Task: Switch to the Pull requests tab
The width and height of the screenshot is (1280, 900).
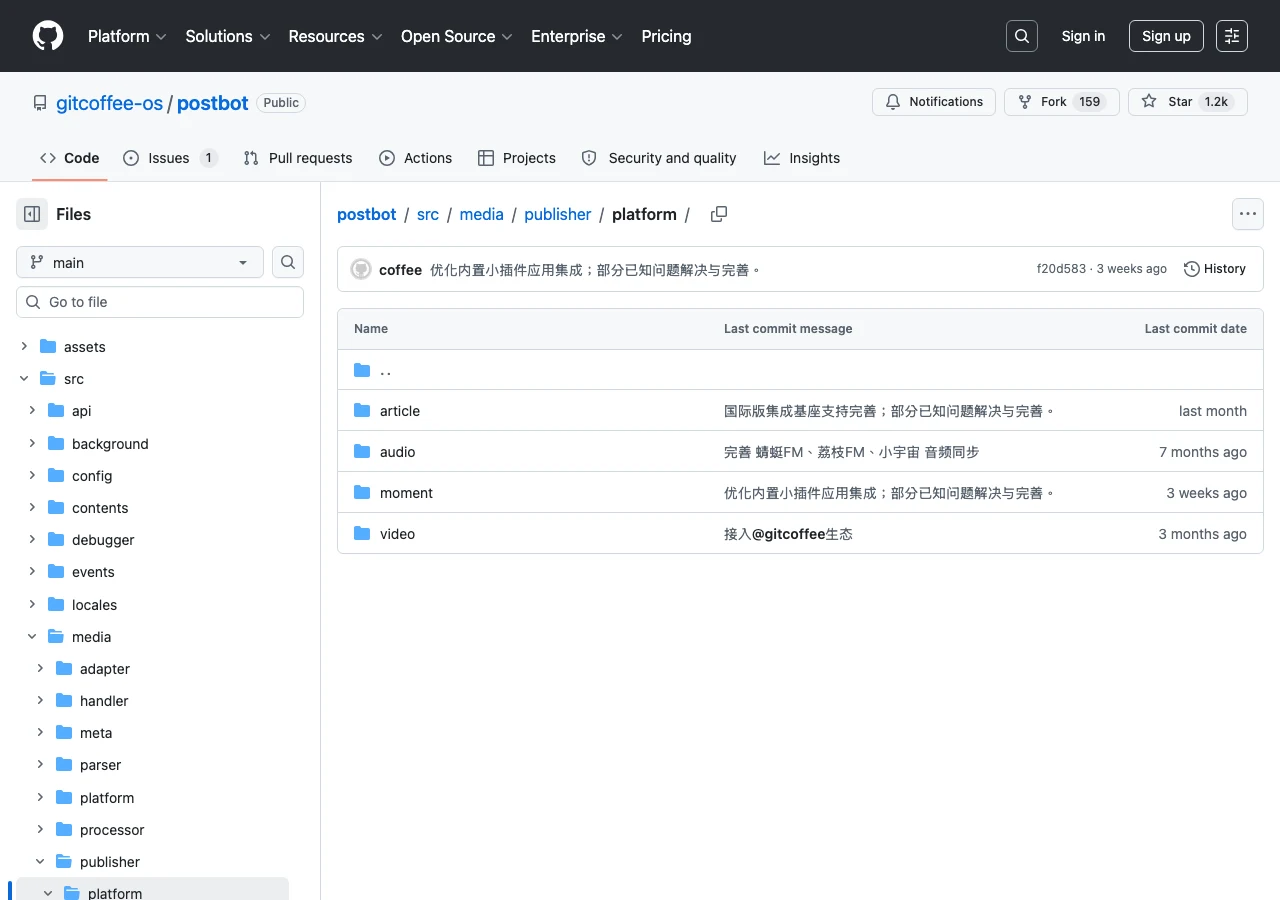Action: [298, 158]
